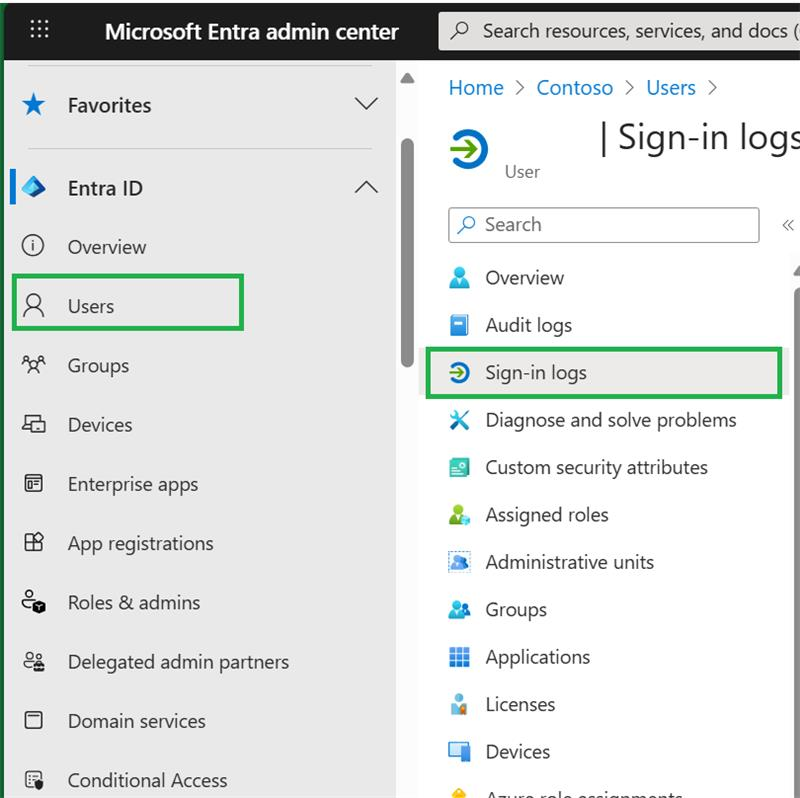Click the user menu Search box
800x798 pixels.
click(604, 225)
